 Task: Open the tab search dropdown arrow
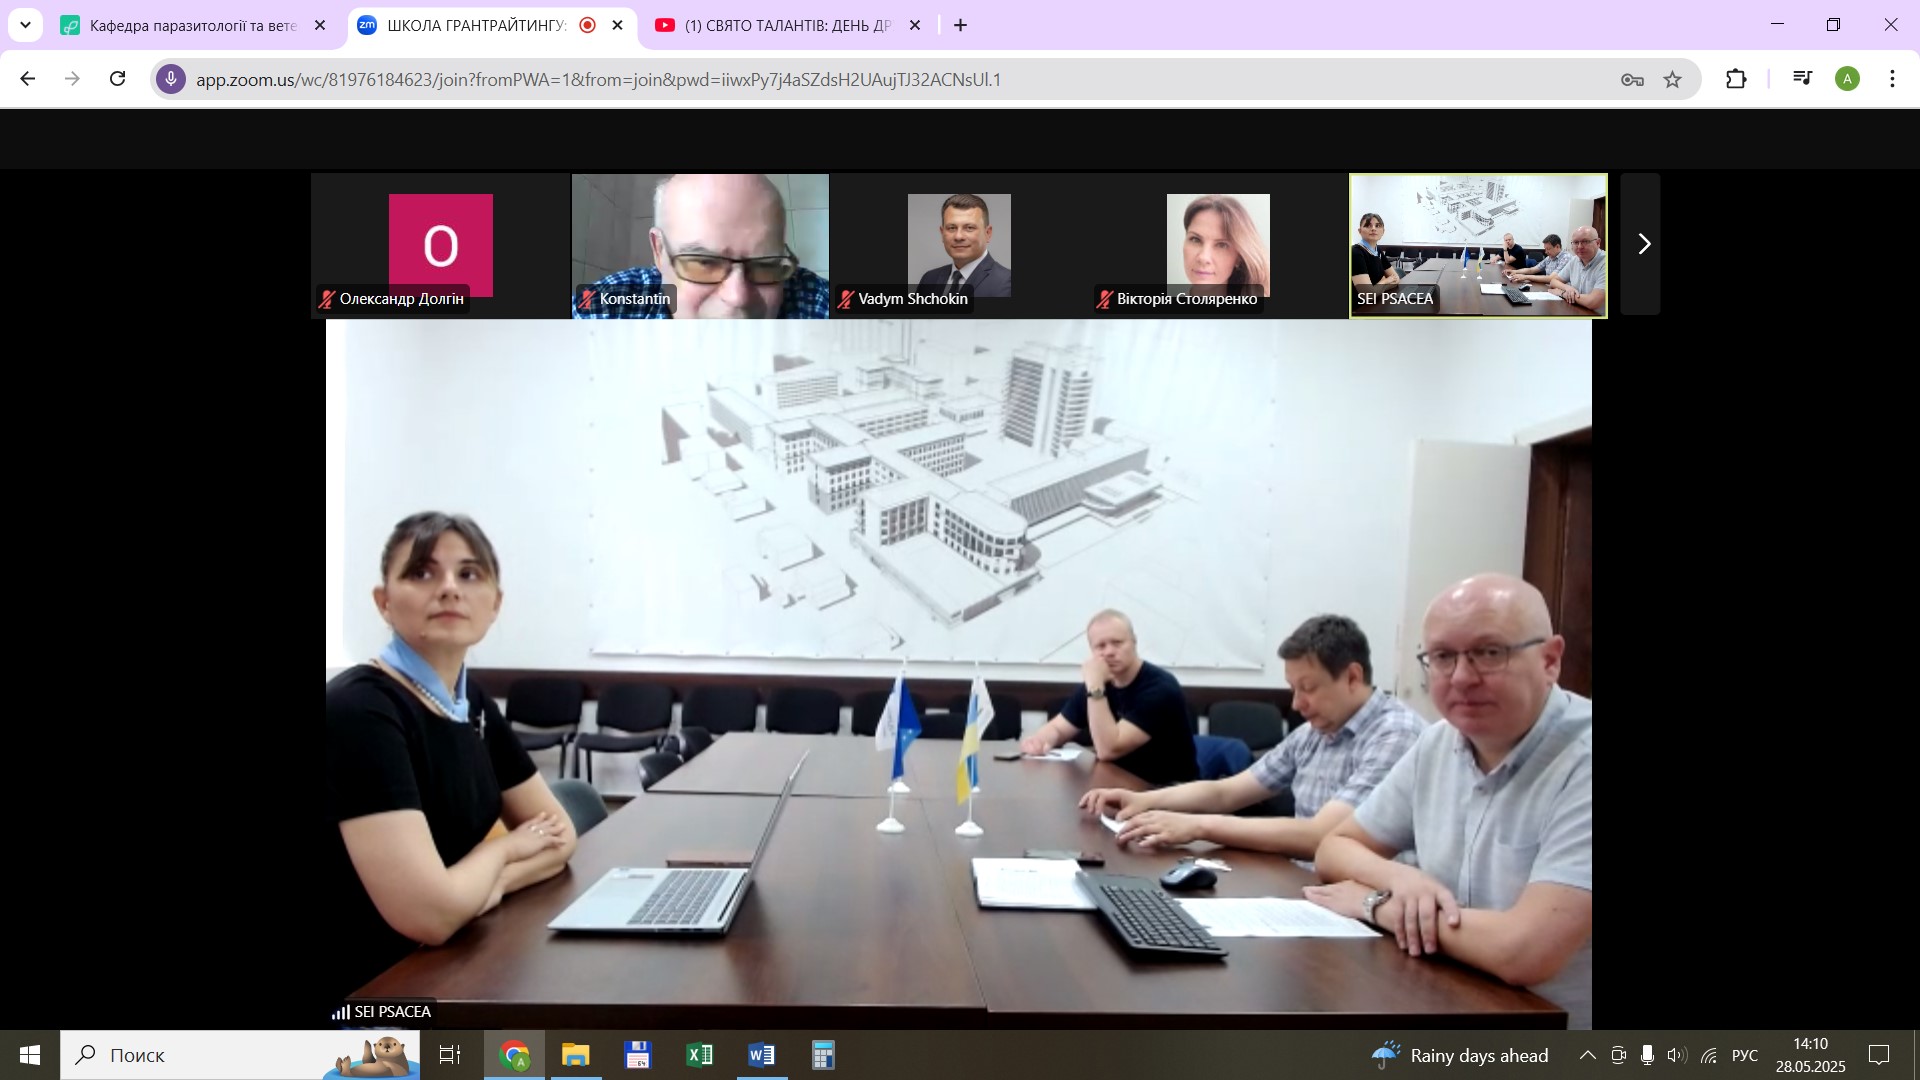[x=25, y=25]
